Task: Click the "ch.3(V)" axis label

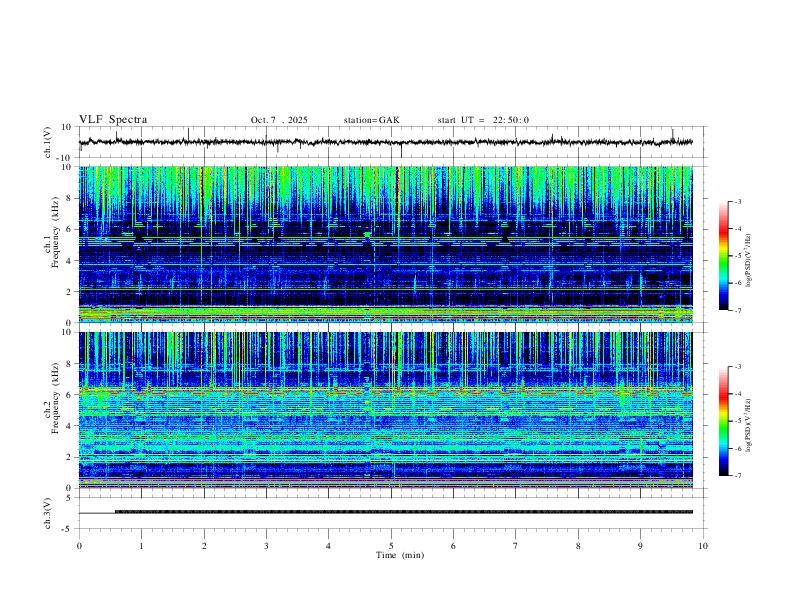Action: pos(48,513)
